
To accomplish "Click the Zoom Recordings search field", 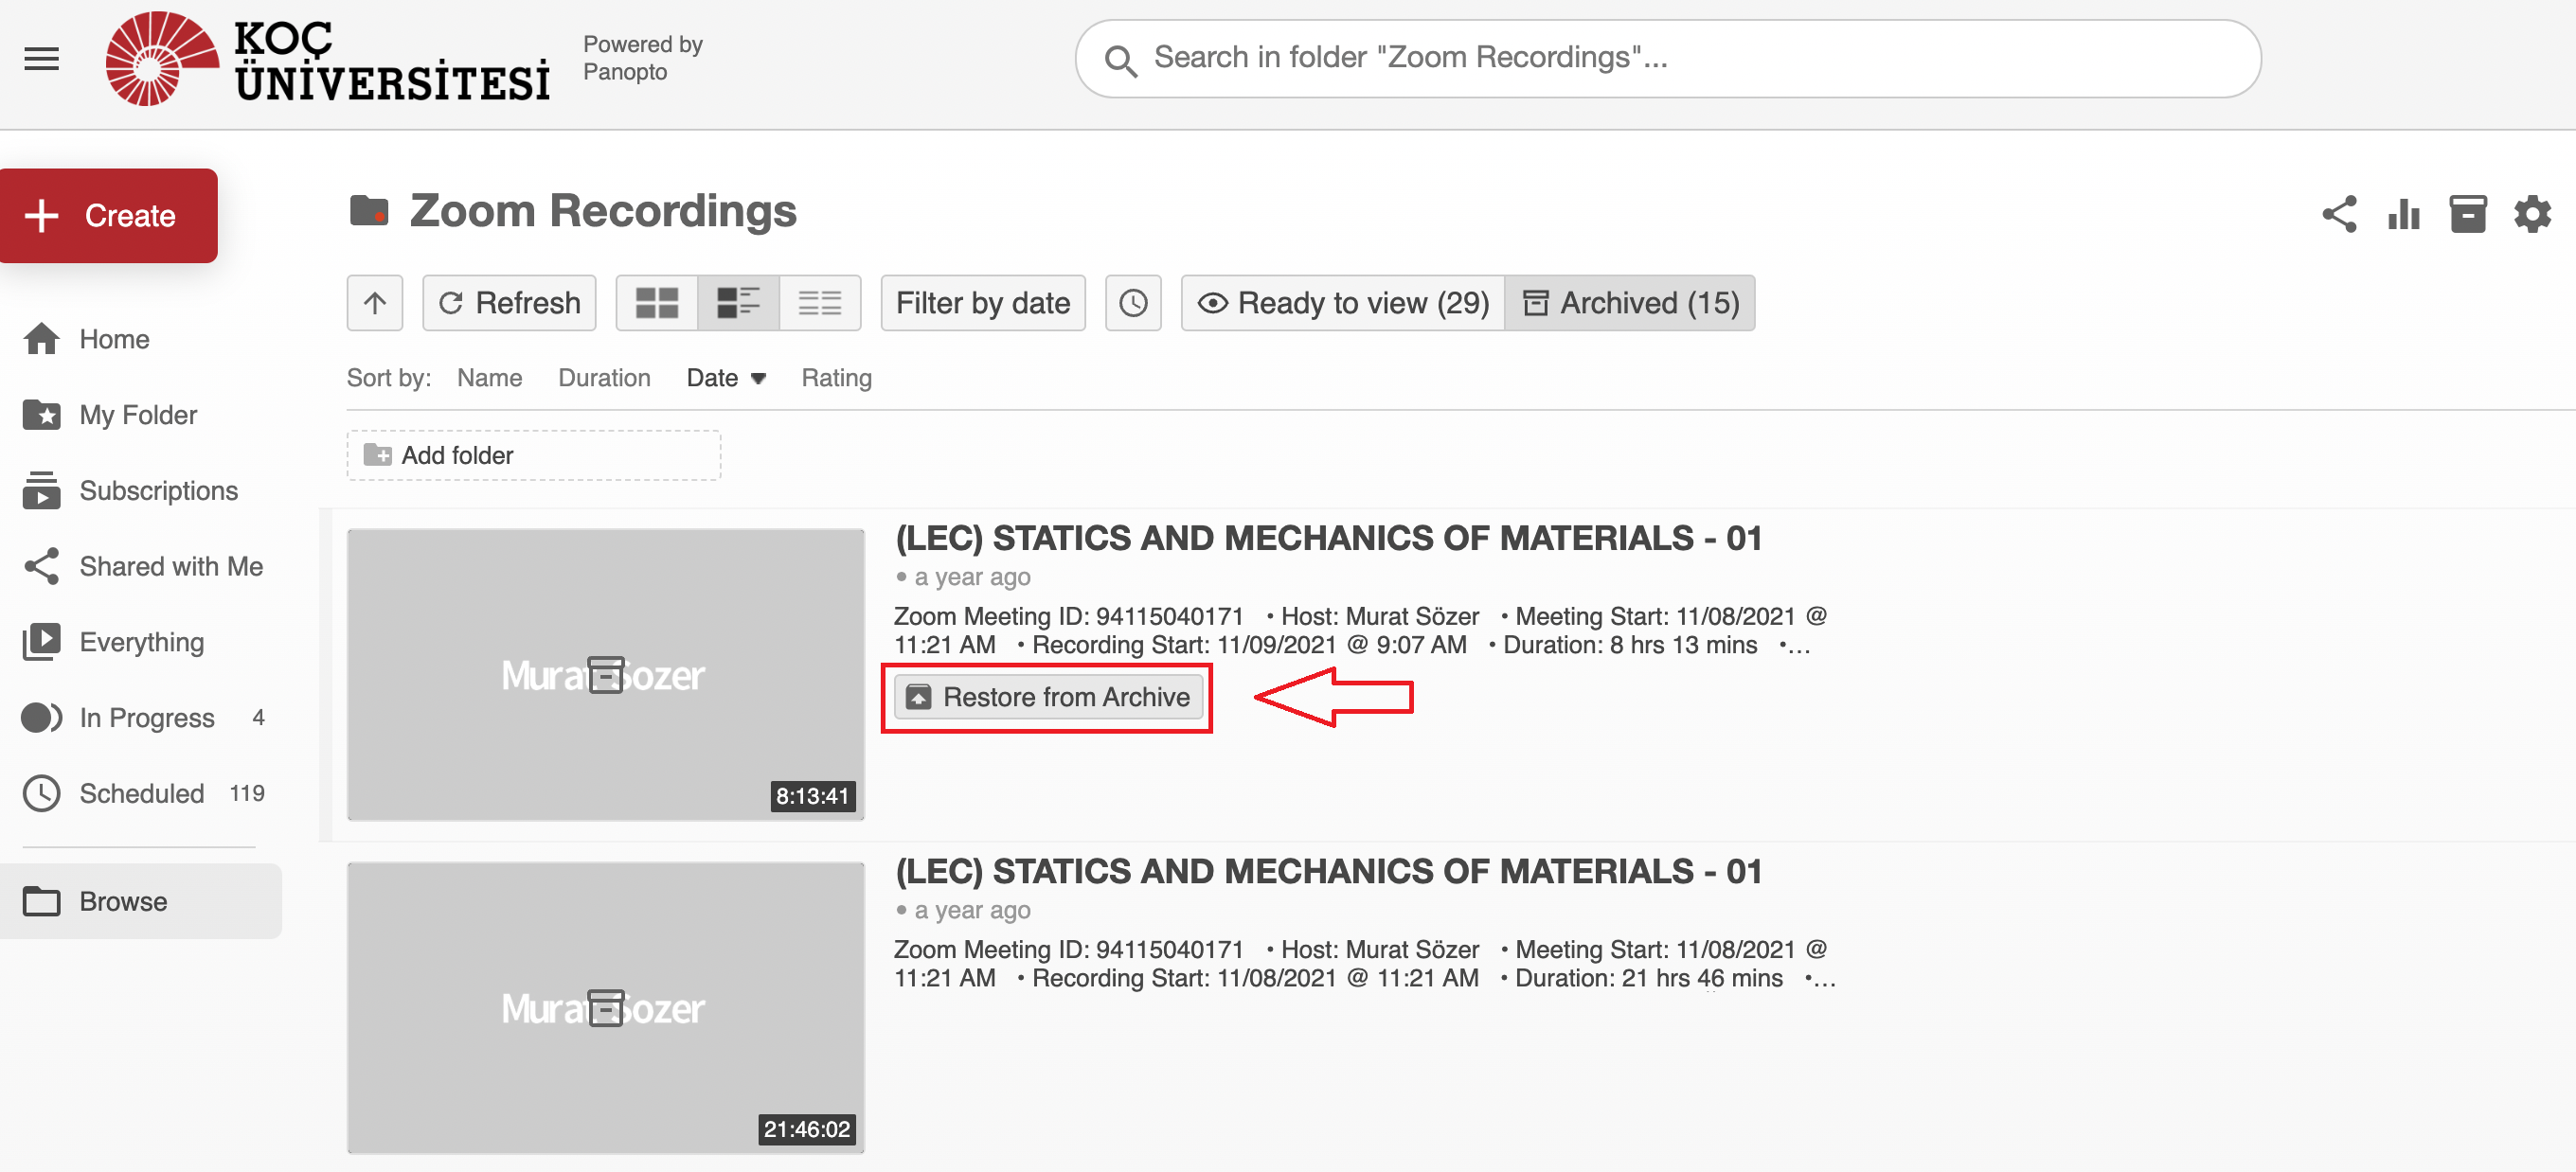I will (x=1690, y=58).
